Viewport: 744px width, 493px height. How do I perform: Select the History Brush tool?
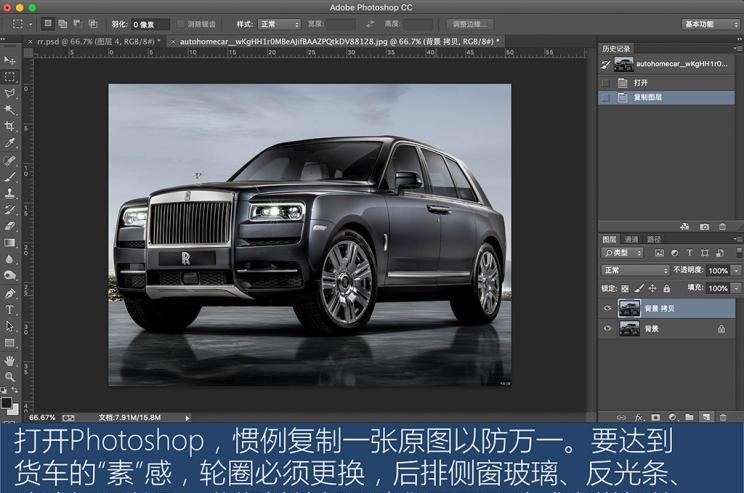9,210
